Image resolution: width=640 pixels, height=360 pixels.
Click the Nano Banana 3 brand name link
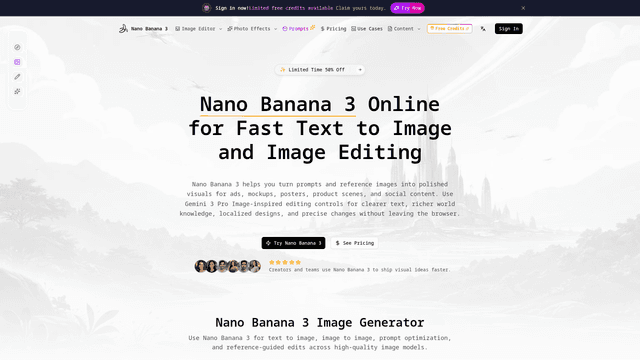coord(149,29)
